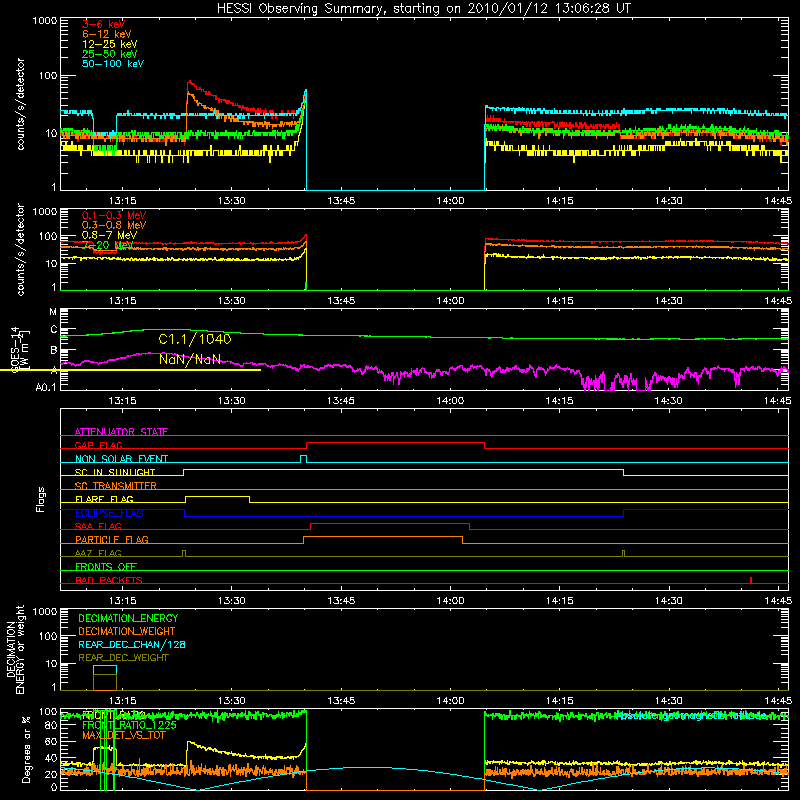Viewport: 800px width, 800px height.
Task: Click the raised SAA_FLAG segment
Action: click(x=390, y=523)
